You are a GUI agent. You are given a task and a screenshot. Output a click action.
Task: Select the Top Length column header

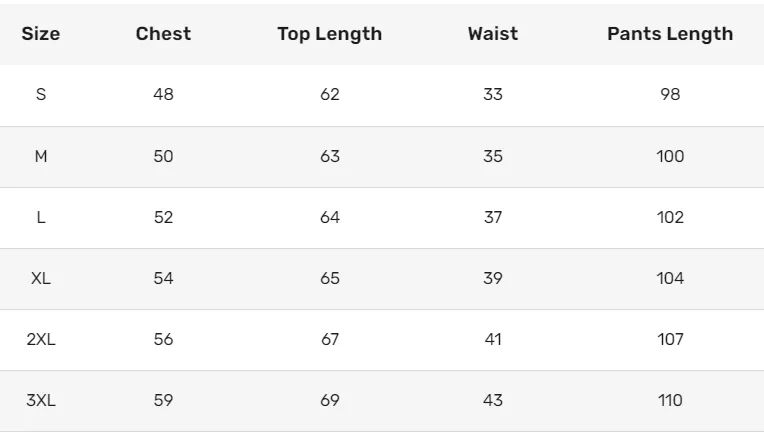[x=329, y=34]
